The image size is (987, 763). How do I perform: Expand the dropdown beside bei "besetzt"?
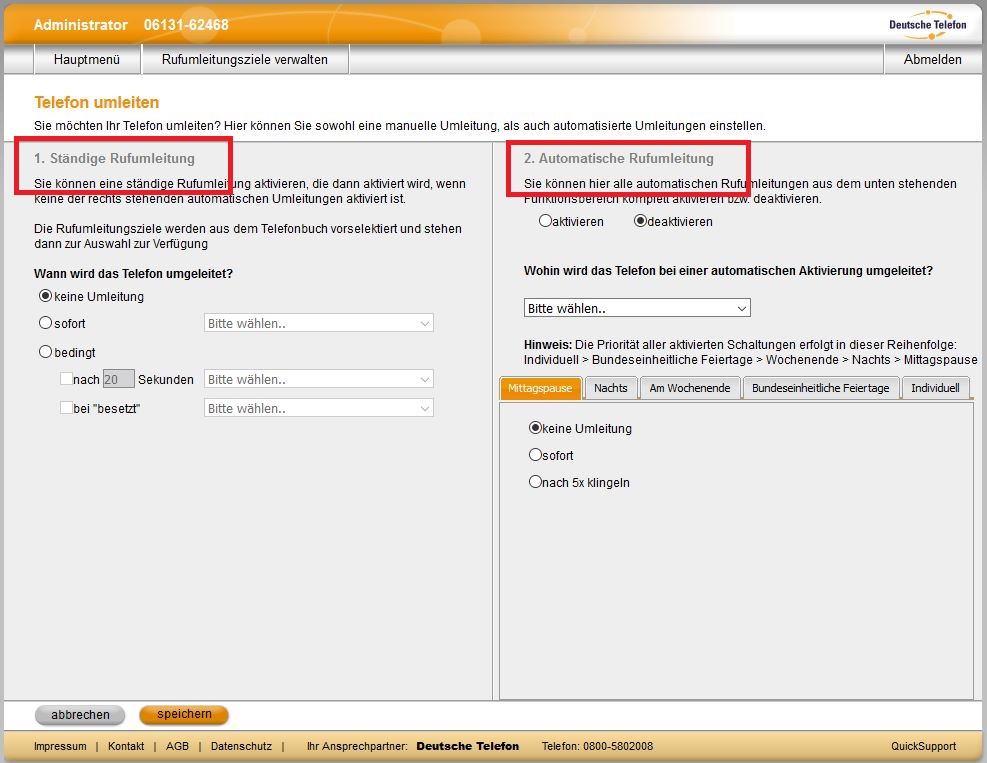(318, 408)
